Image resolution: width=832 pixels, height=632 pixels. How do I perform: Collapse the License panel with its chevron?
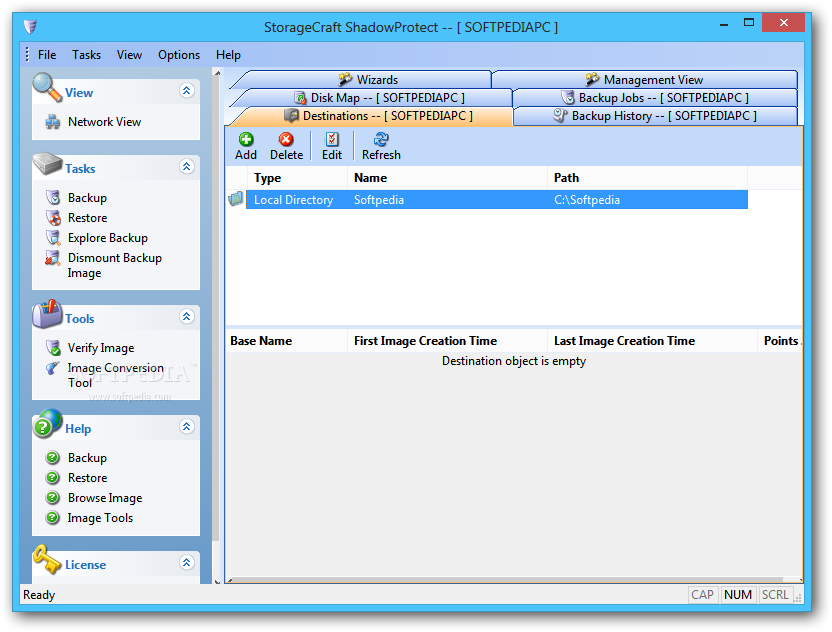(x=186, y=562)
